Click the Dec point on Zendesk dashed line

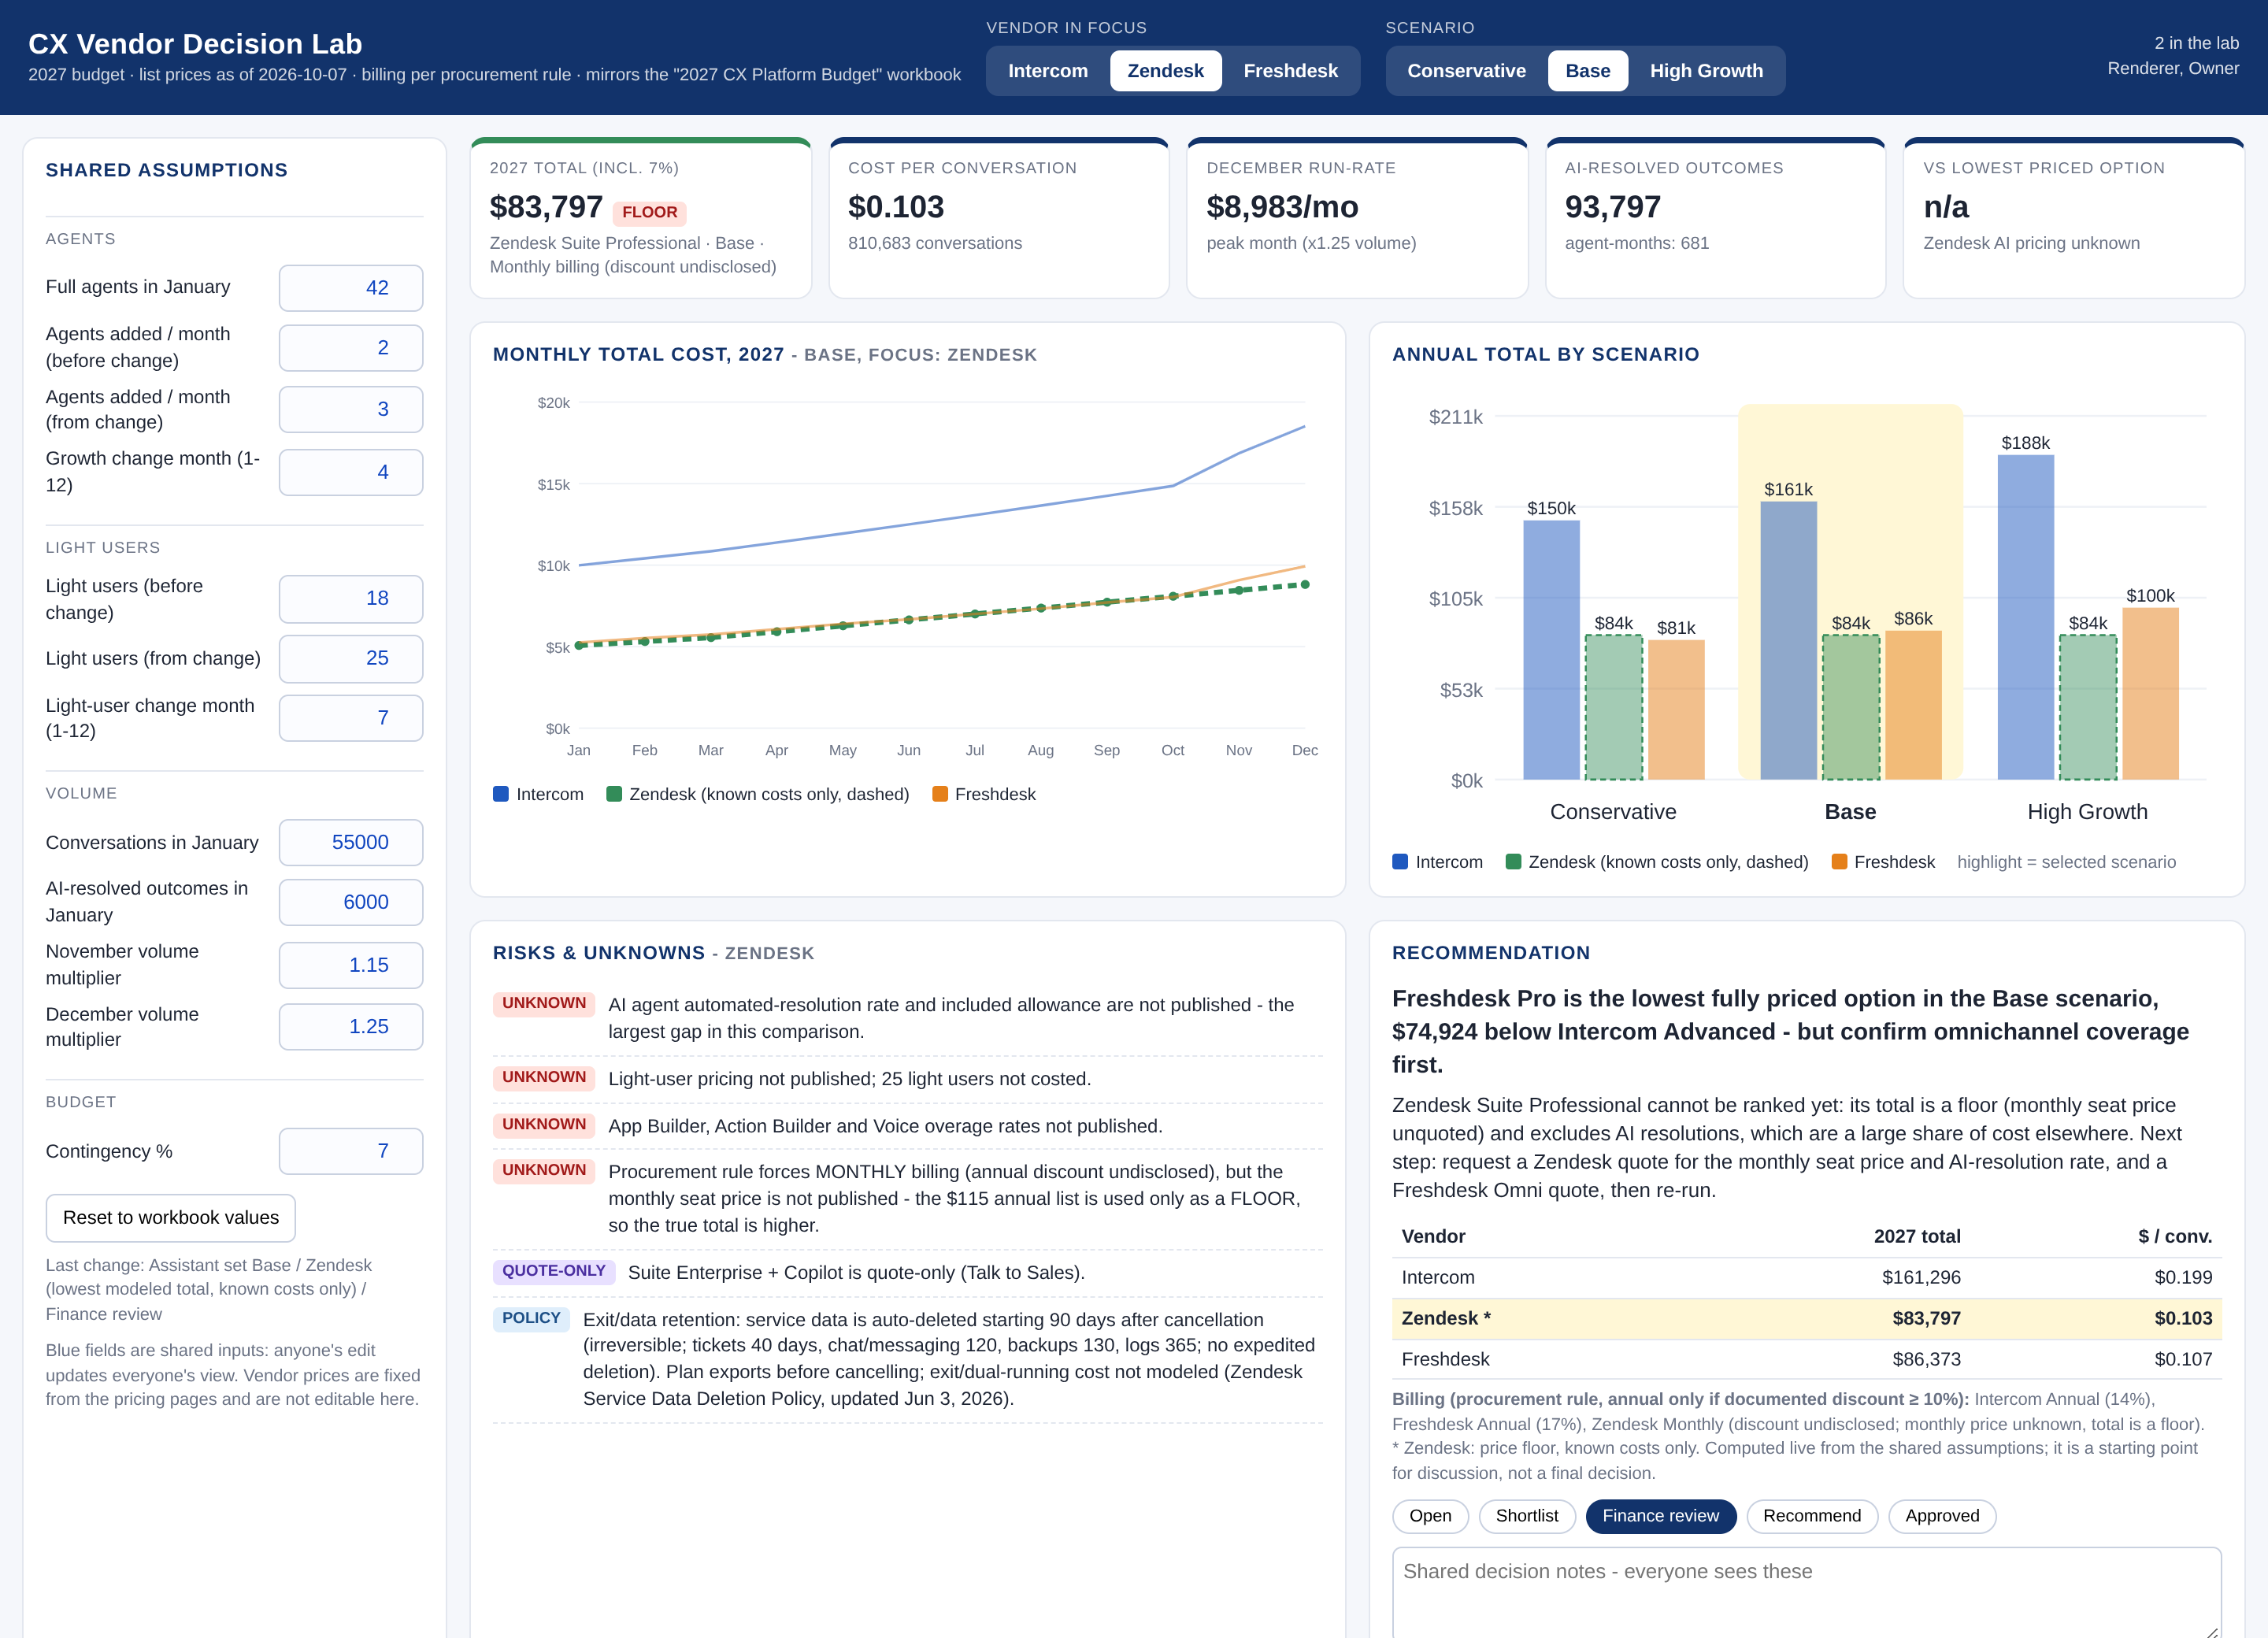click(x=1304, y=585)
